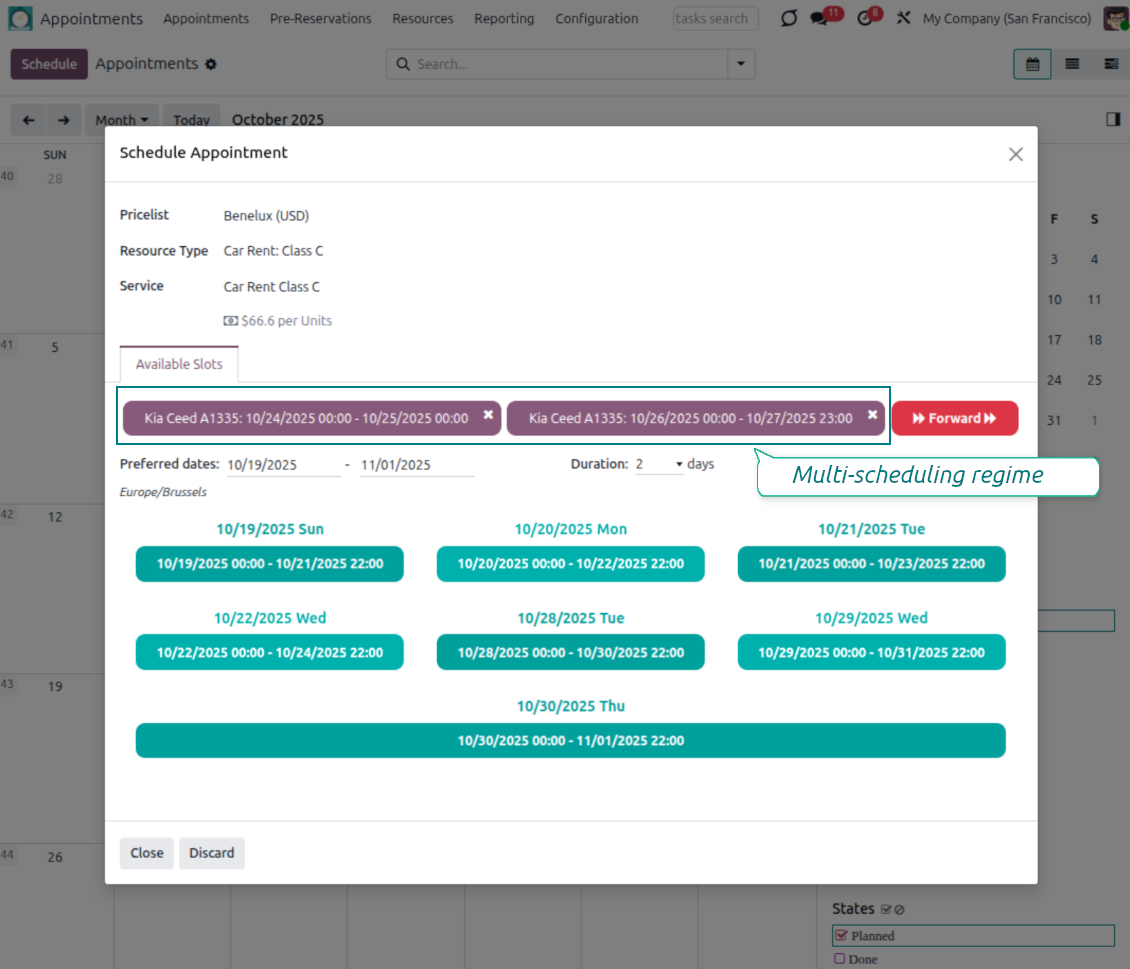Open the Duration days dropdown
This screenshot has height=969, width=1130.
click(x=660, y=465)
